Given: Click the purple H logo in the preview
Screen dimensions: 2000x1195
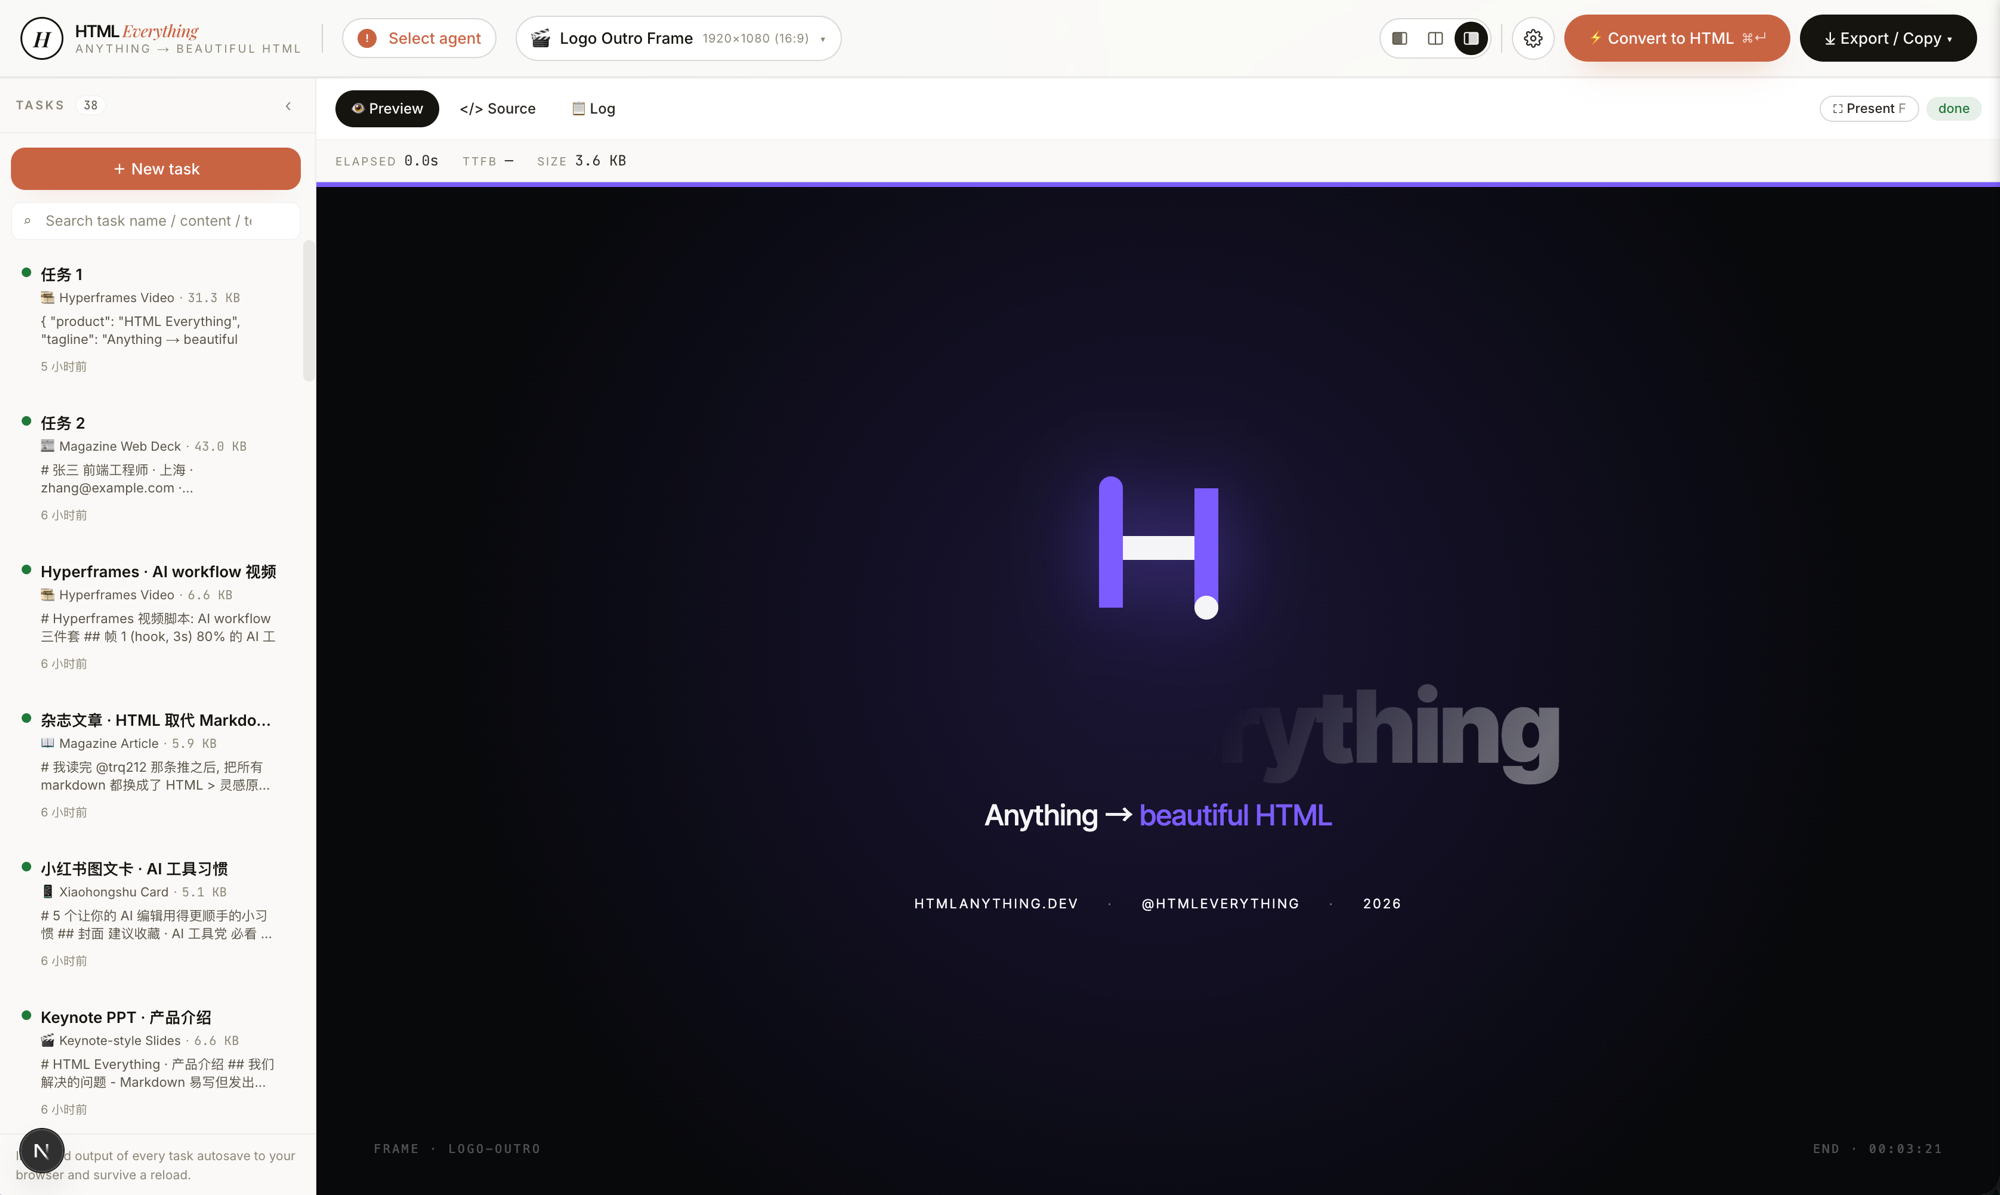Looking at the screenshot, I should 1158,547.
